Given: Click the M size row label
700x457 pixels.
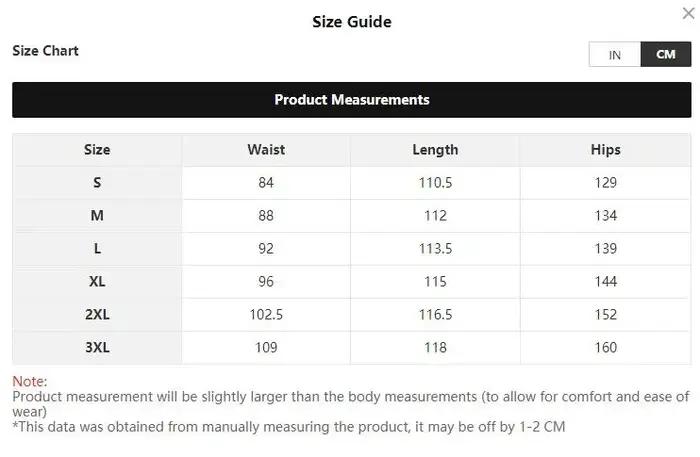Looking at the screenshot, I should coord(97,216).
